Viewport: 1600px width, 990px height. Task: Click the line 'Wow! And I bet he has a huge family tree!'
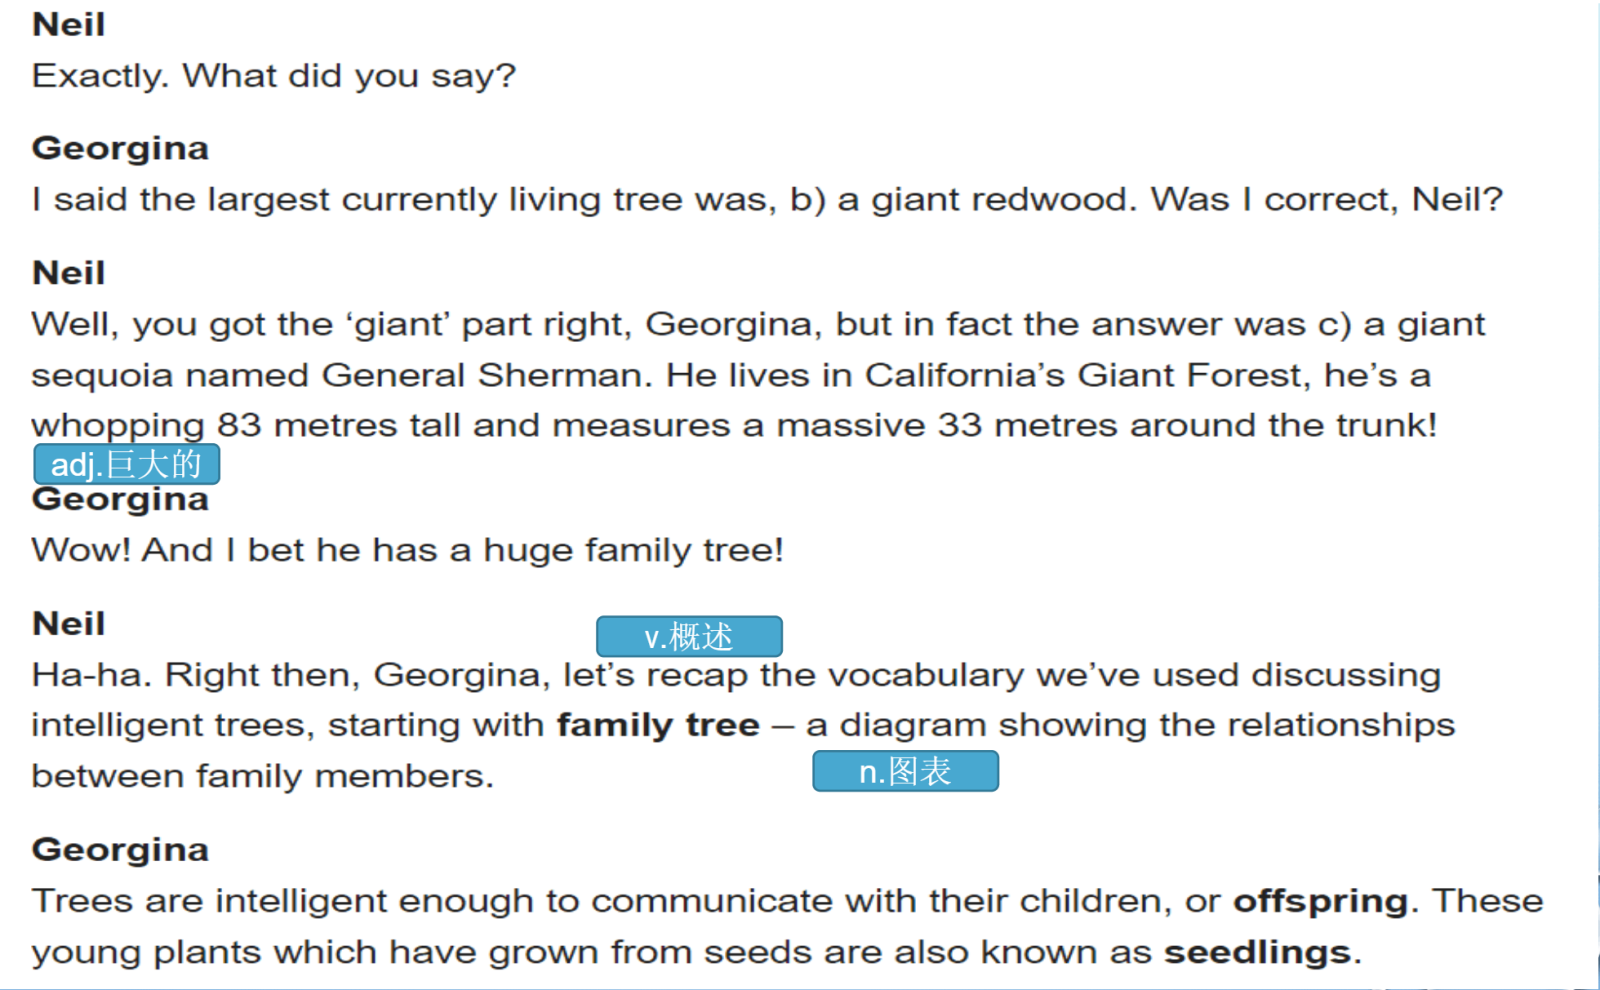(407, 550)
